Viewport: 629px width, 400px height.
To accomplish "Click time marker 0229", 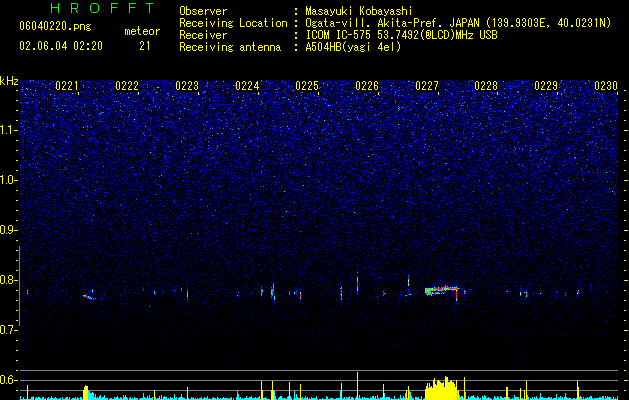I will point(546,86).
